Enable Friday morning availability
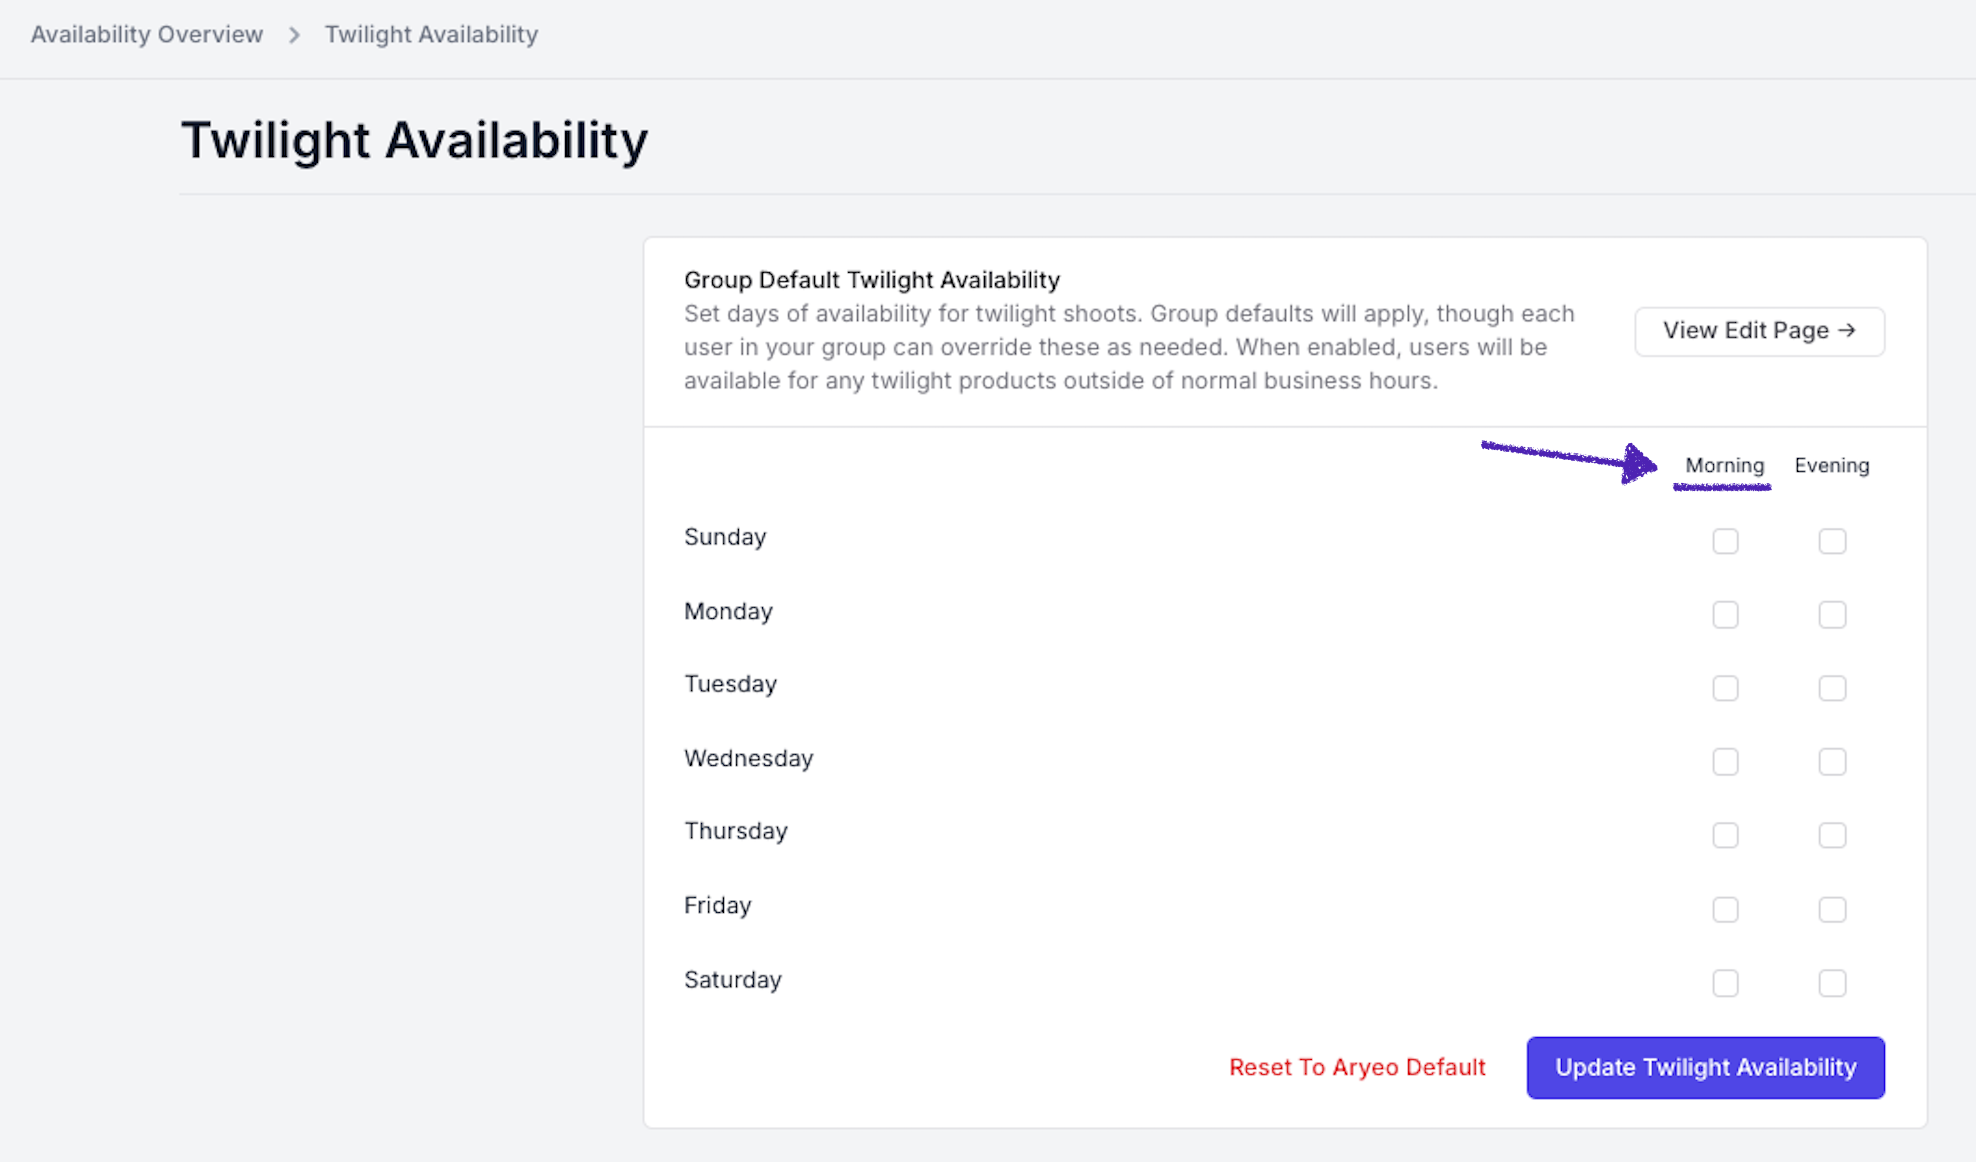The width and height of the screenshot is (1976, 1162). [x=1725, y=909]
